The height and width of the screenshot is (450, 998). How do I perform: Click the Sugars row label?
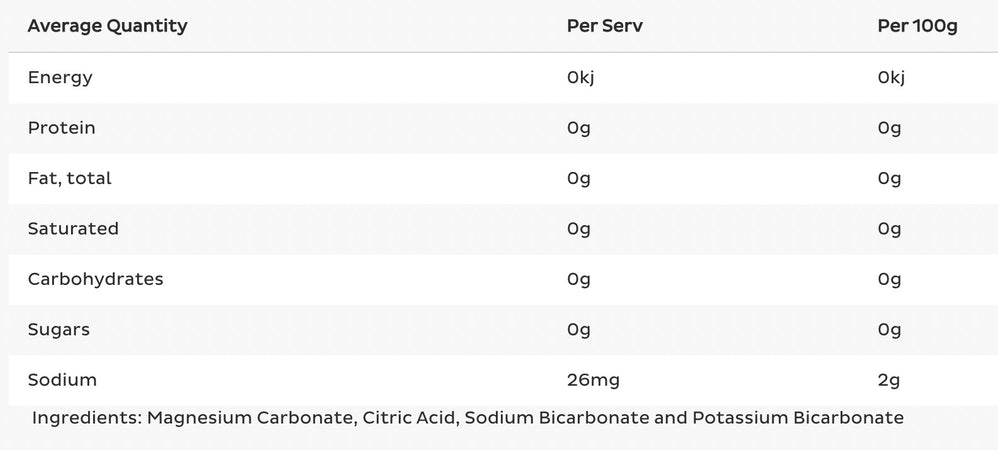[60, 329]
